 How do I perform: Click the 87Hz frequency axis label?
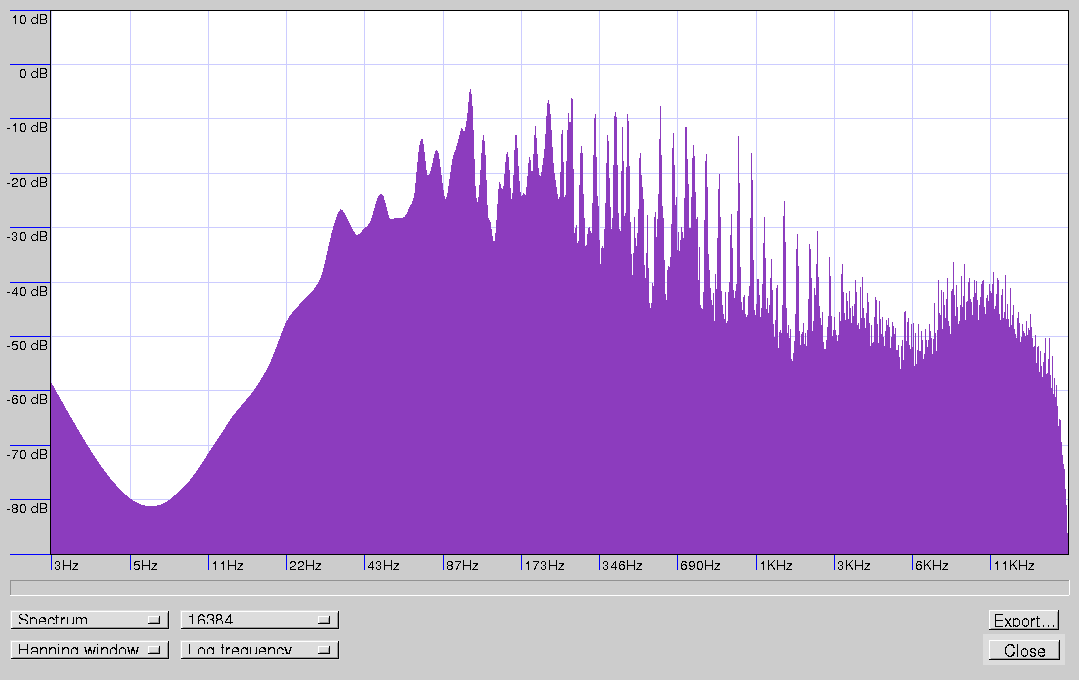point(463,566)
